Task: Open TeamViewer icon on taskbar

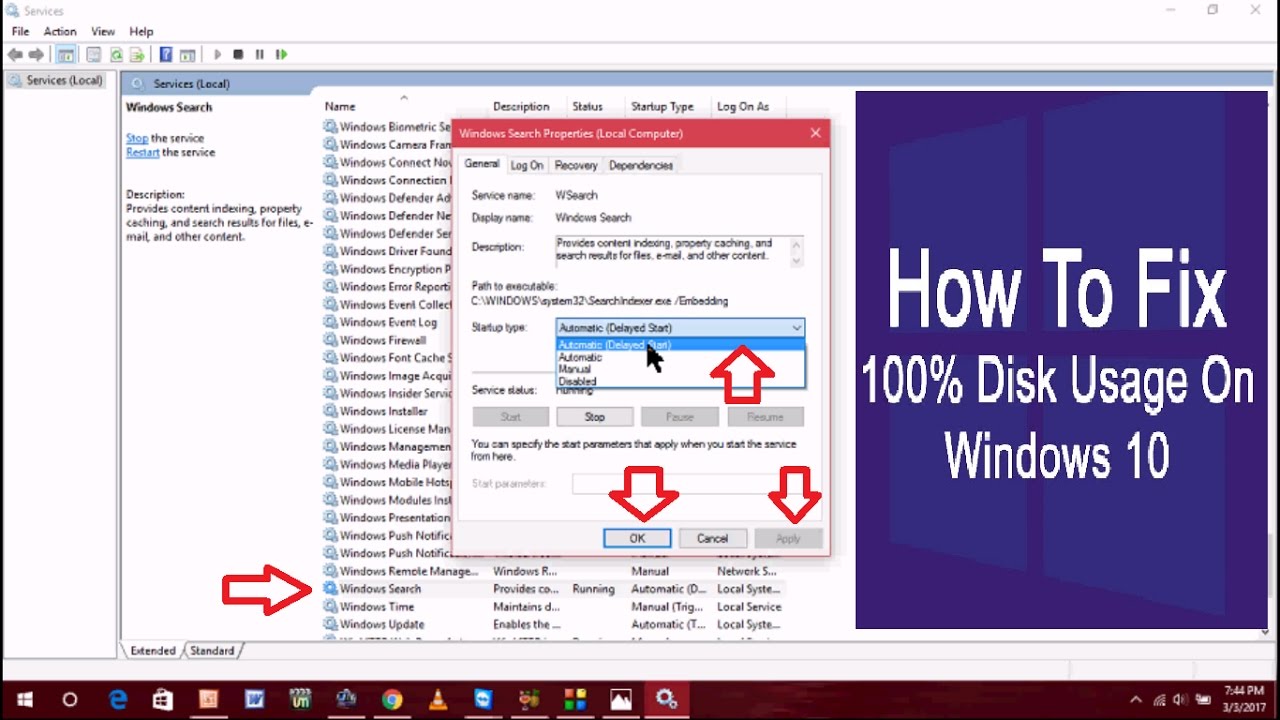Action: coord(484,699)
